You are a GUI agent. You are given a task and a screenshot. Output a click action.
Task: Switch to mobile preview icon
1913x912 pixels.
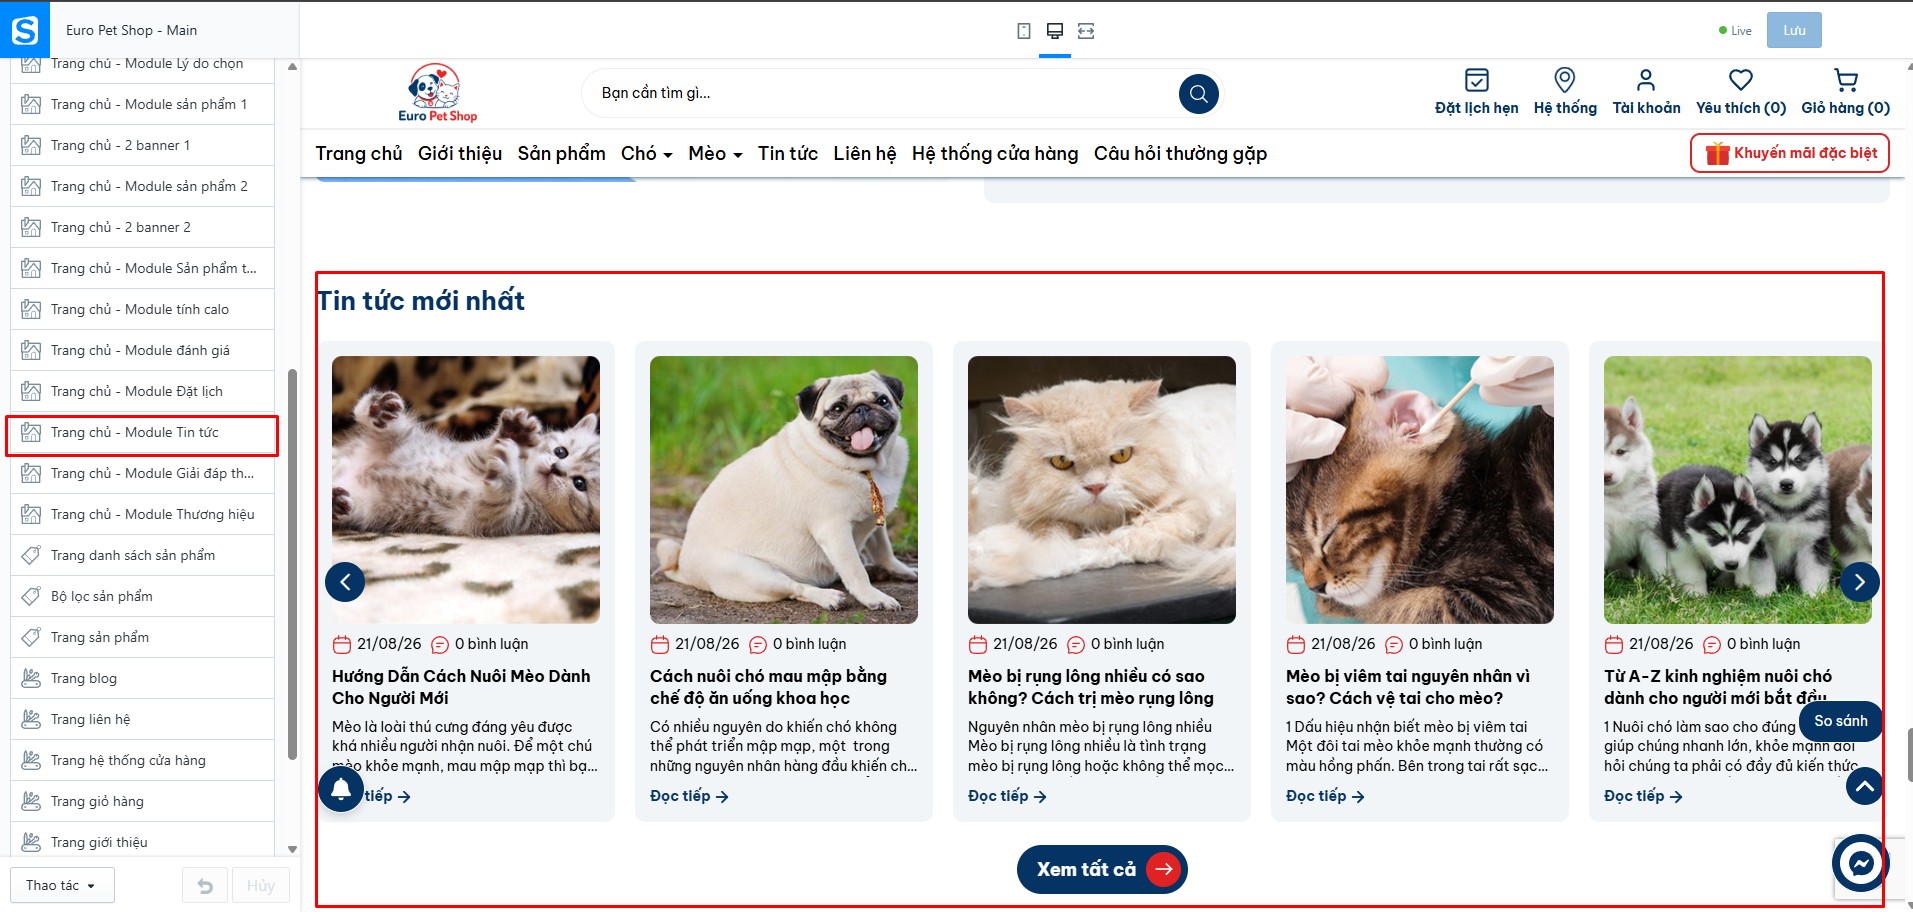pyautogui.click(x=1023, y=31)
